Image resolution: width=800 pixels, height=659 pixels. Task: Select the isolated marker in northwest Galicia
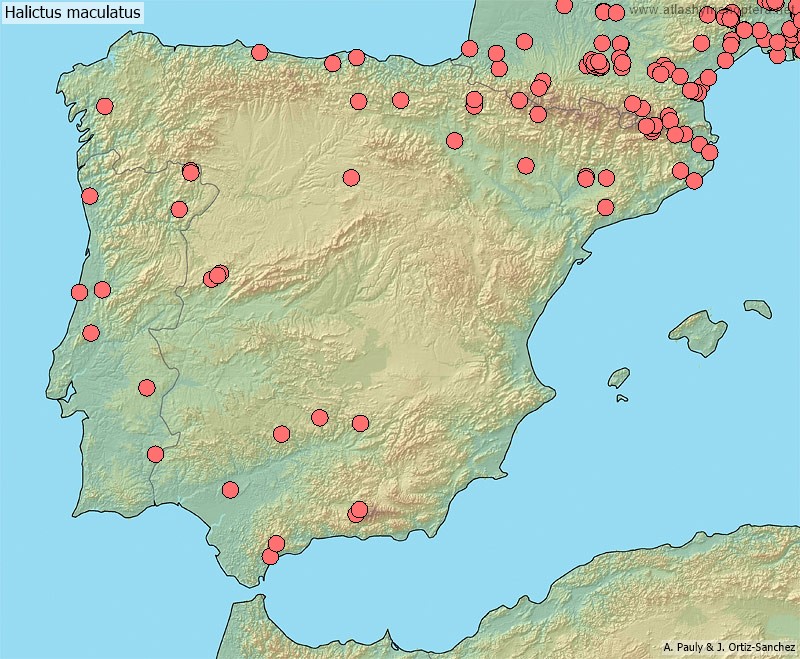pos(104,106)
